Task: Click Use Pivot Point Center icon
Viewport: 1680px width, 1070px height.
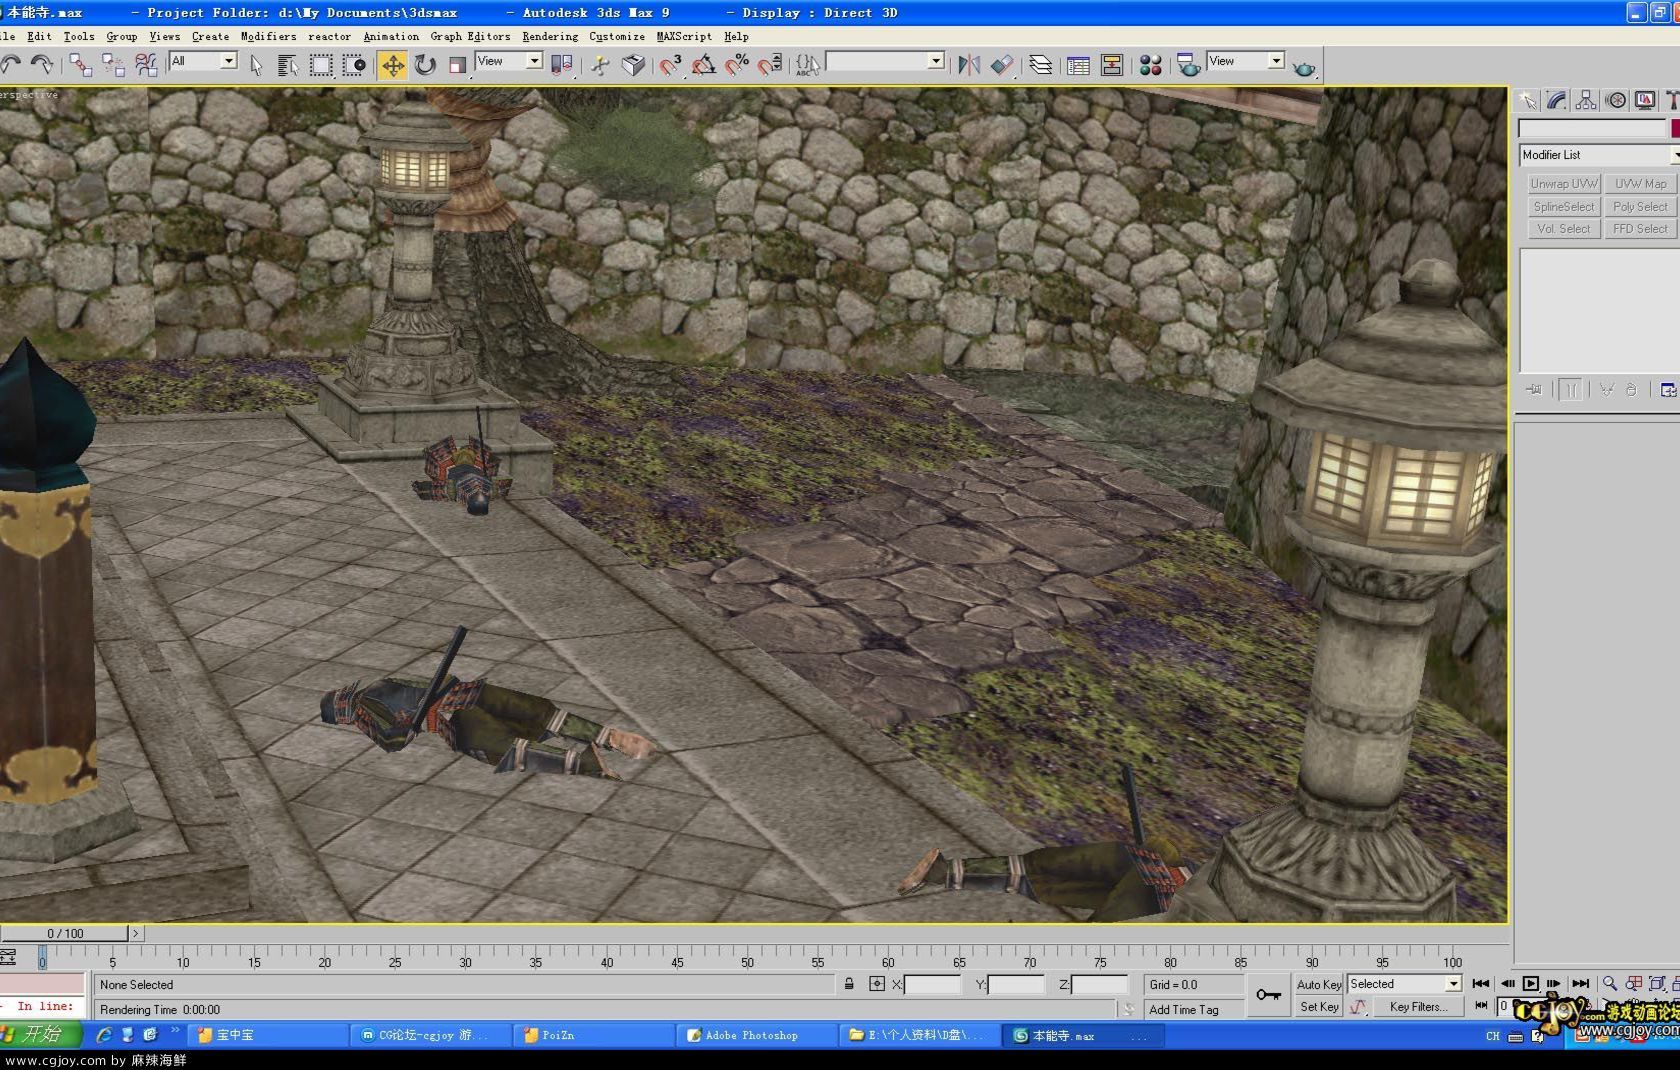Action: [562, 65]
